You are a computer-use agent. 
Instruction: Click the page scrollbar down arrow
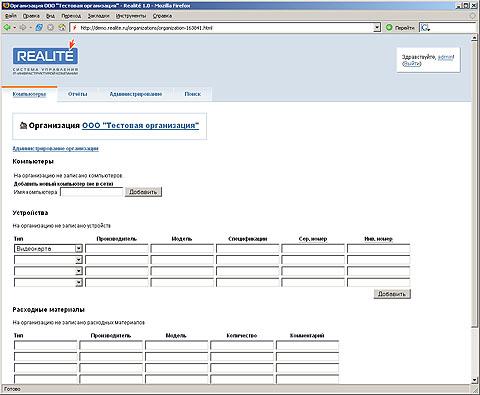(475, 380)
